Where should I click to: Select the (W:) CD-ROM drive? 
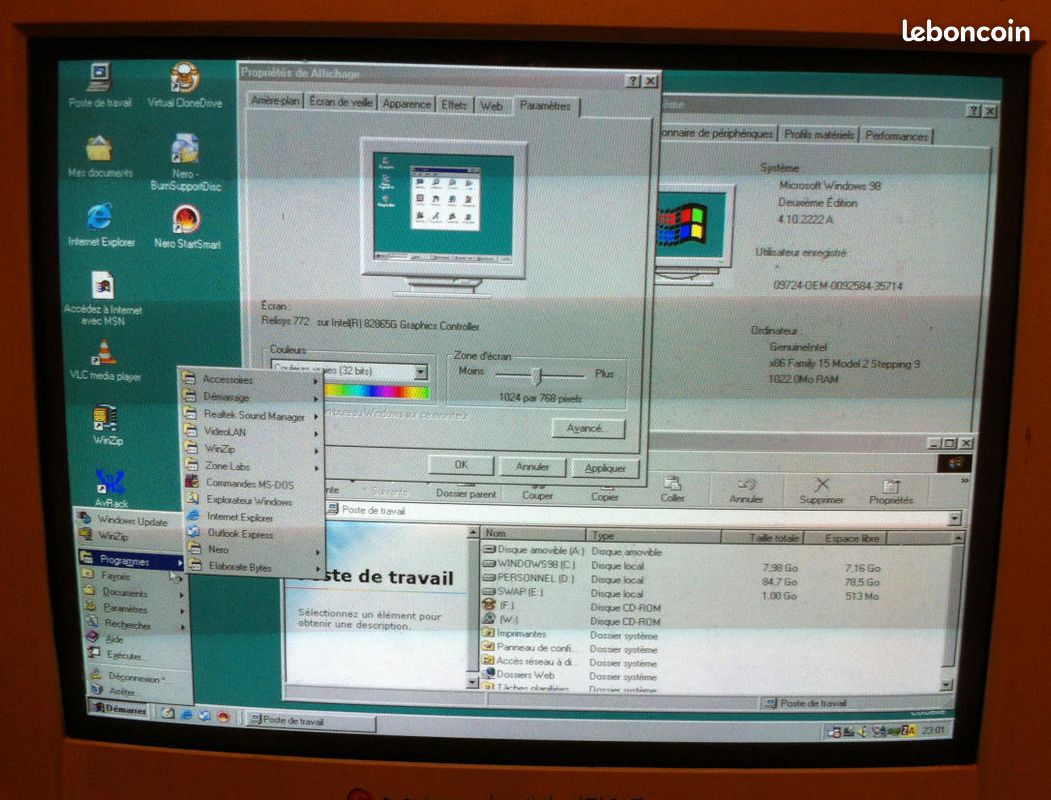coord(500,619)
